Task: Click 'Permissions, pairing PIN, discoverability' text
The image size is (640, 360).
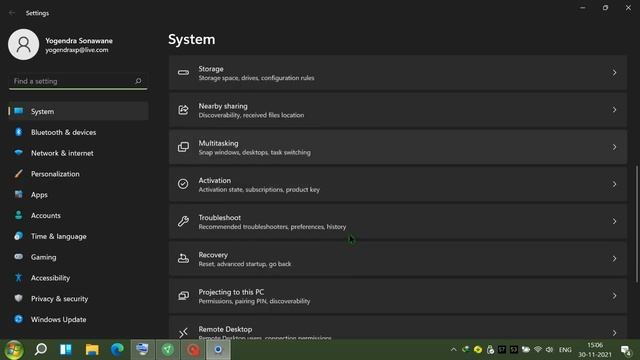Action: 254,301
